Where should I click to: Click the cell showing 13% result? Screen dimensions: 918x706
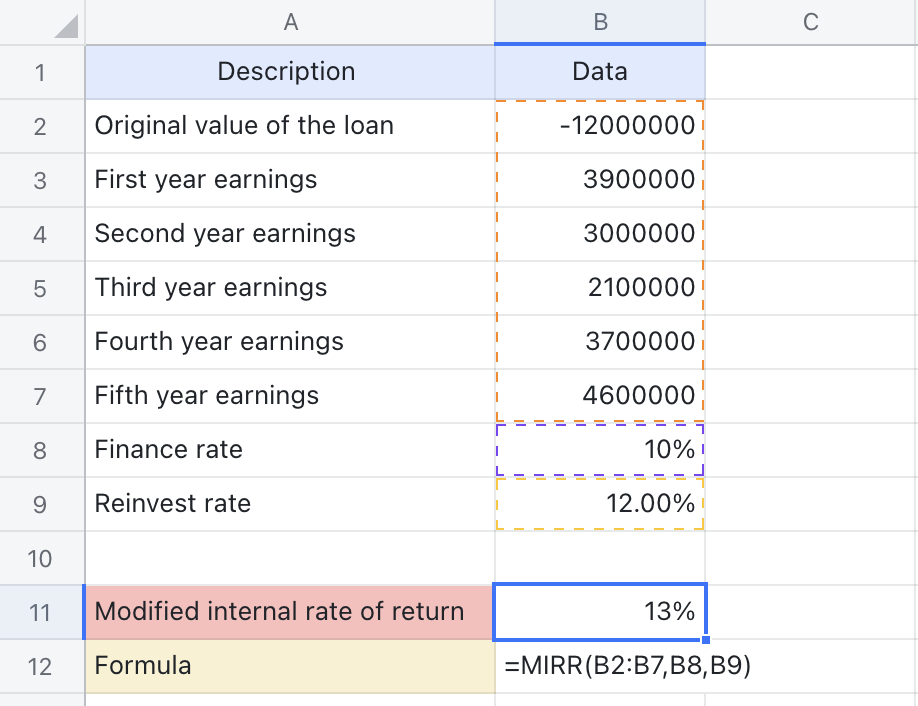pyautogui.click(x=599, y=611)
